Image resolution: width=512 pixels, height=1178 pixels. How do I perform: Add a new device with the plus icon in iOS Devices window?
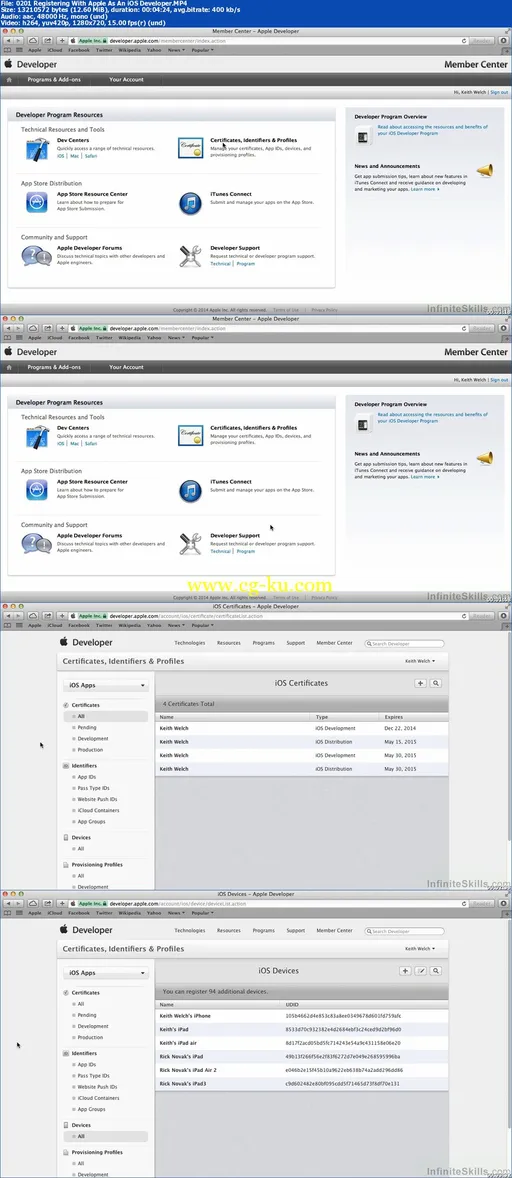click(x=405, y=971)
